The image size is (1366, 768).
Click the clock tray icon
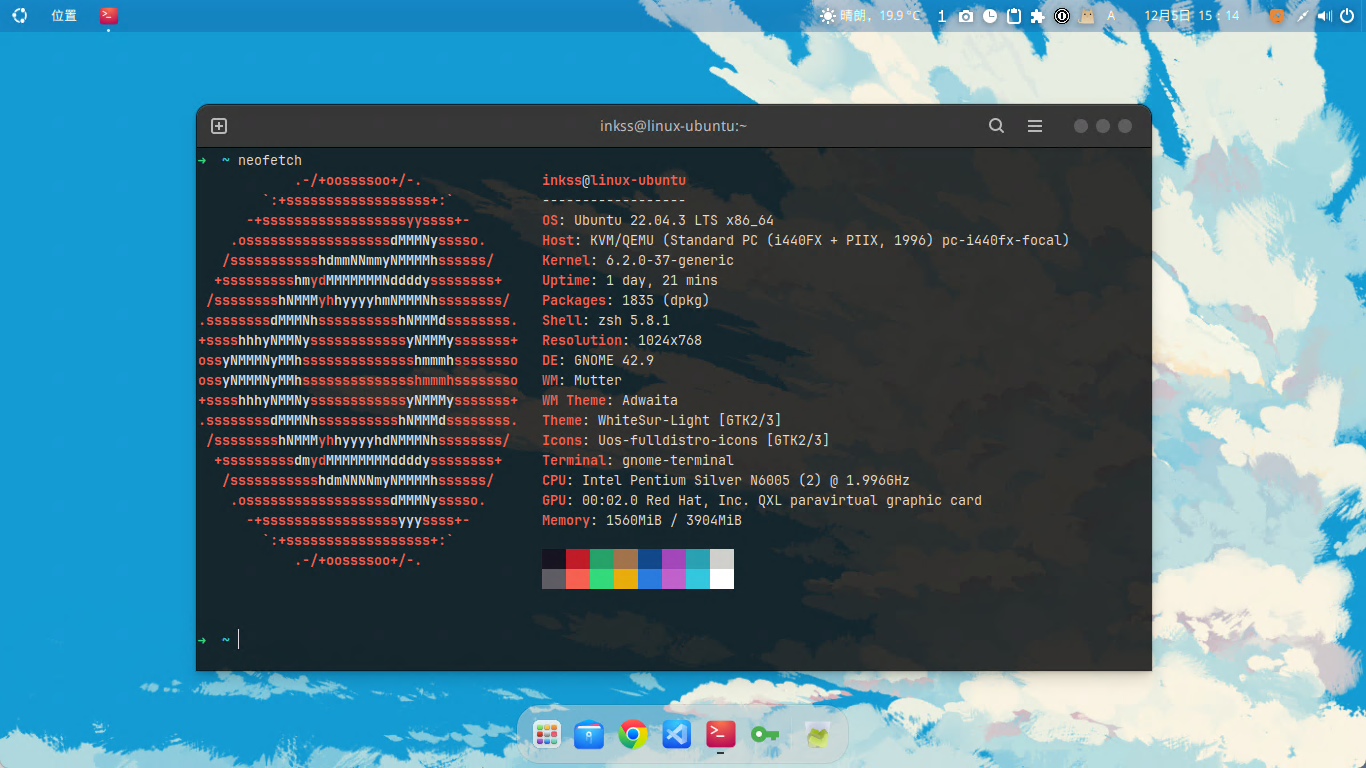tap(990, 16)
